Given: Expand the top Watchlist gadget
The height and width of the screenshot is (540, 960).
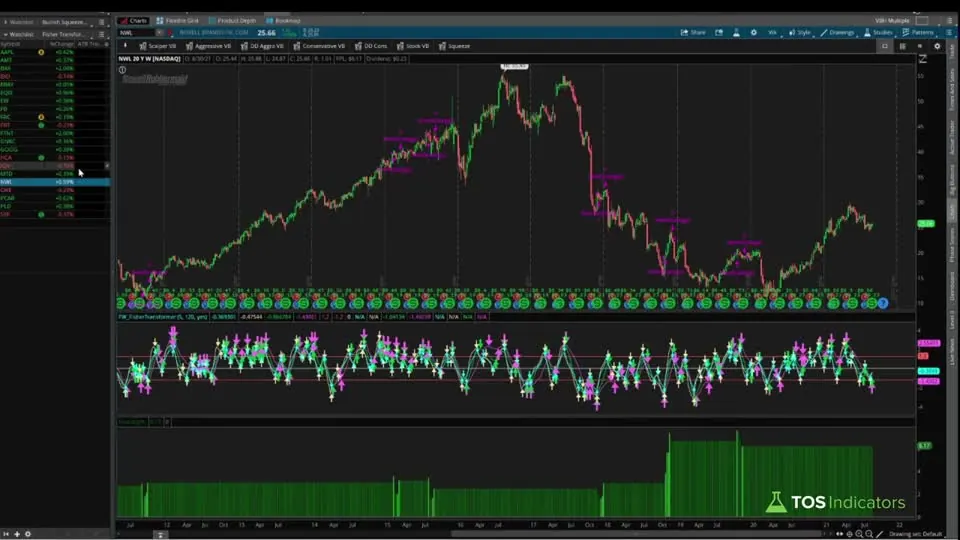Looking at the screenshot, I should [x=6, y=22].
